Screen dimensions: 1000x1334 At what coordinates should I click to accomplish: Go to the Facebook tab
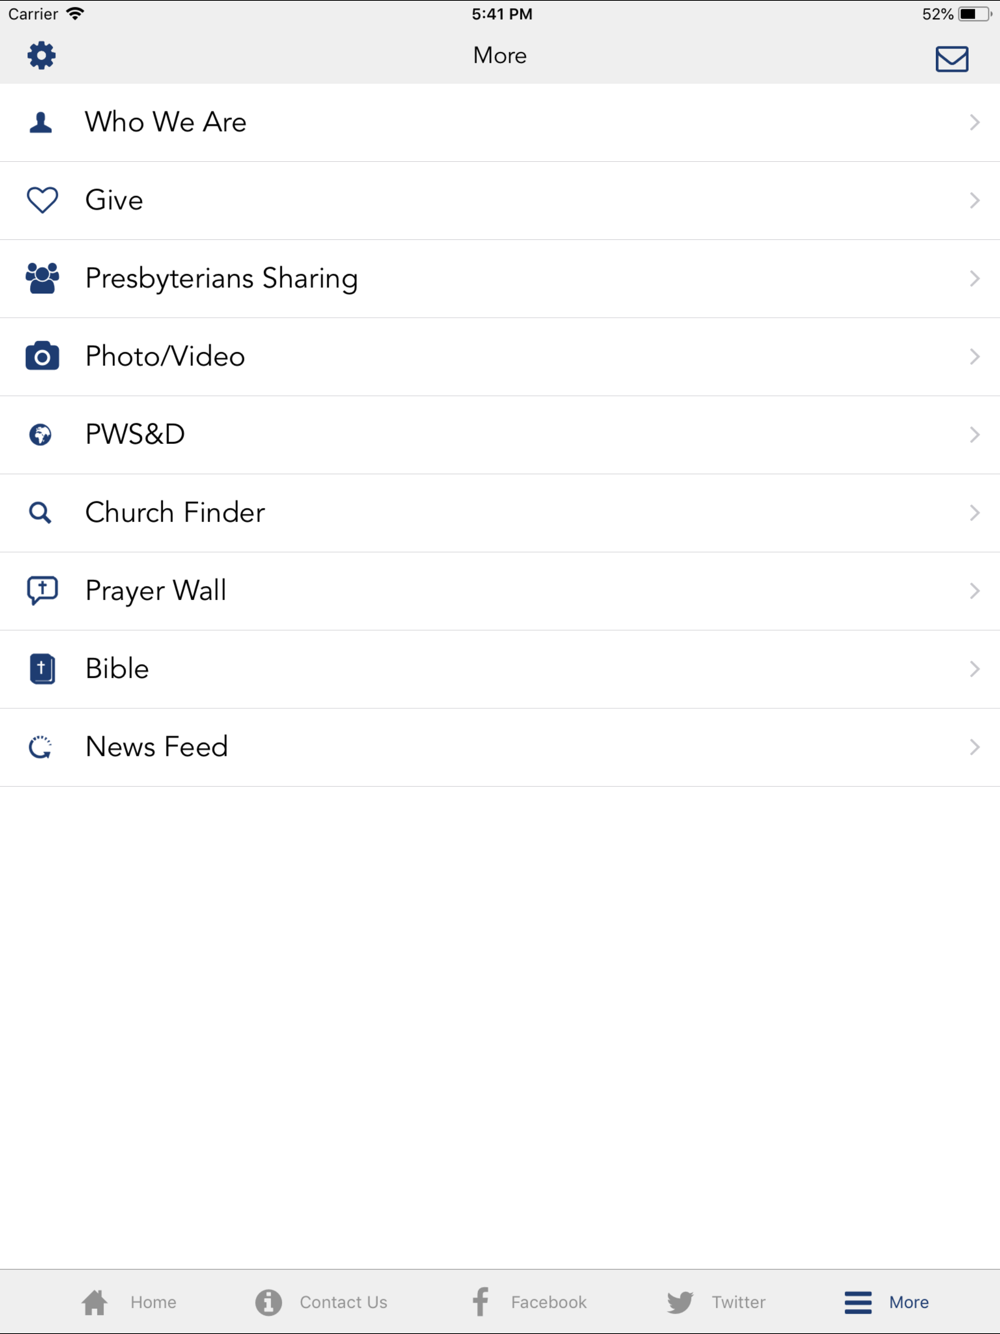coord(529,1302)
